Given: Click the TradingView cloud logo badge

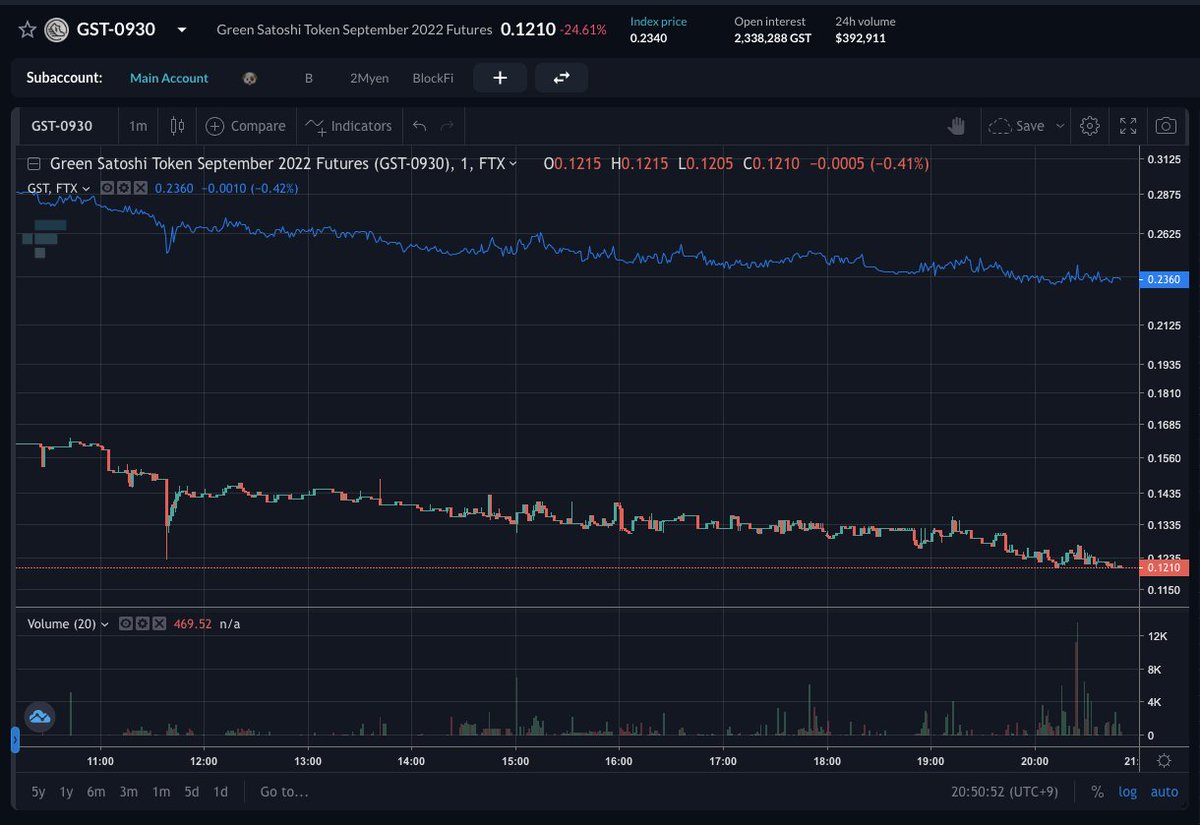Looking at the screenshot, I should pyautogui.click(x=40, y=717).
